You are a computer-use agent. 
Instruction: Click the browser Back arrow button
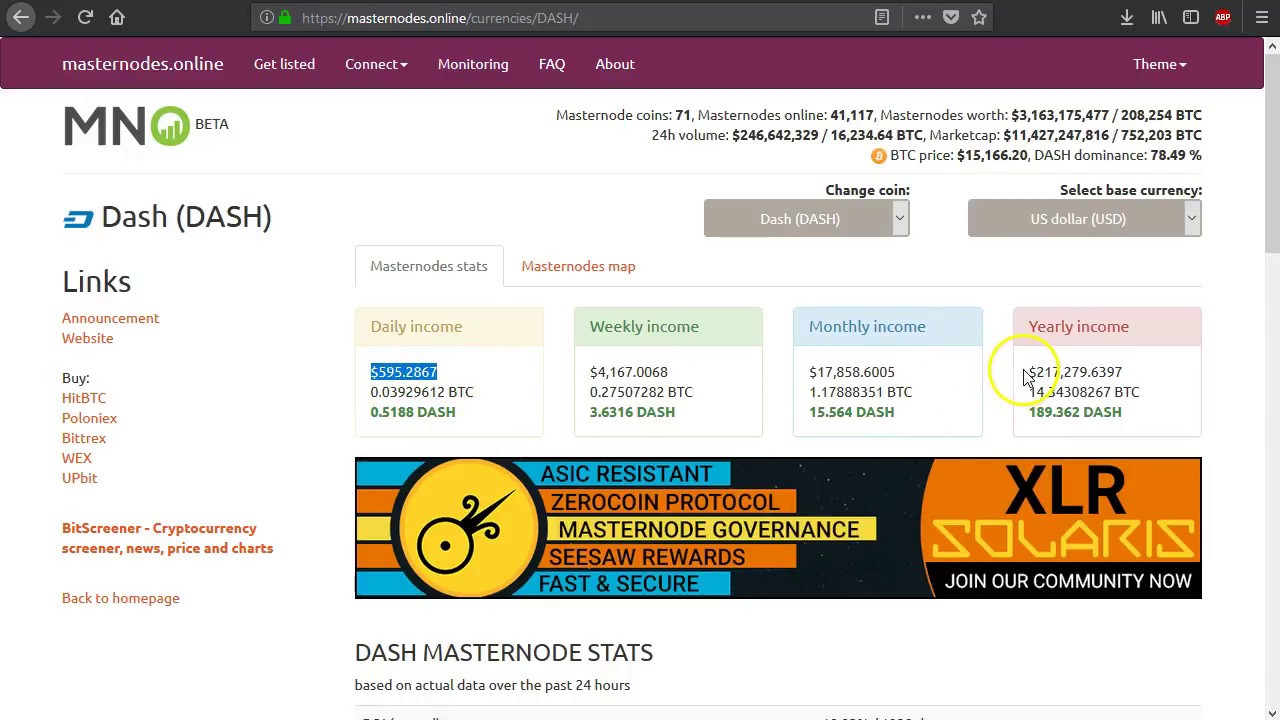pos(21,17)
